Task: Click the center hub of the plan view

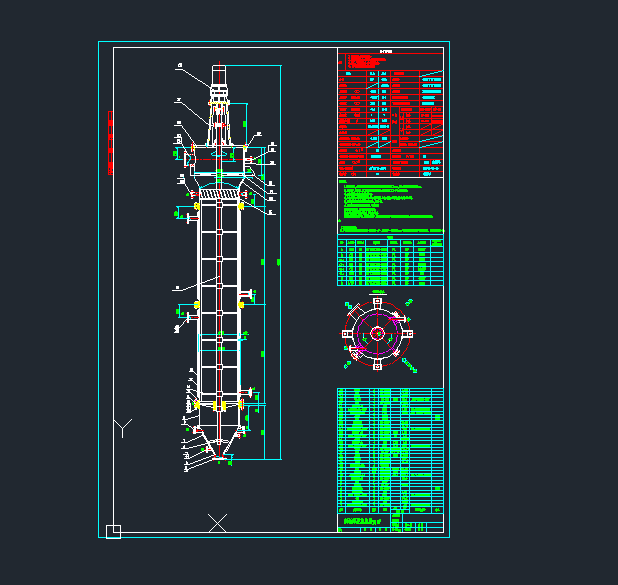Action: 378,334
